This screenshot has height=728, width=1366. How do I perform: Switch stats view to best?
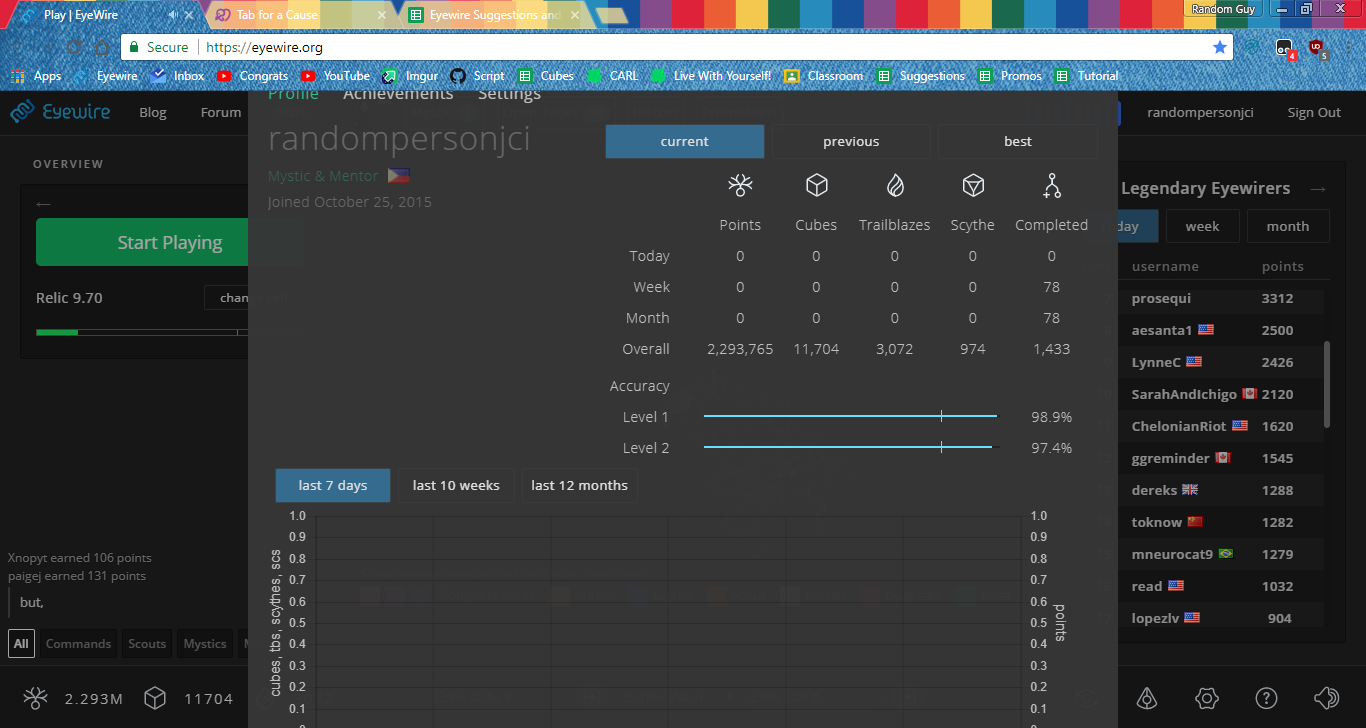tap(1017, 142)
